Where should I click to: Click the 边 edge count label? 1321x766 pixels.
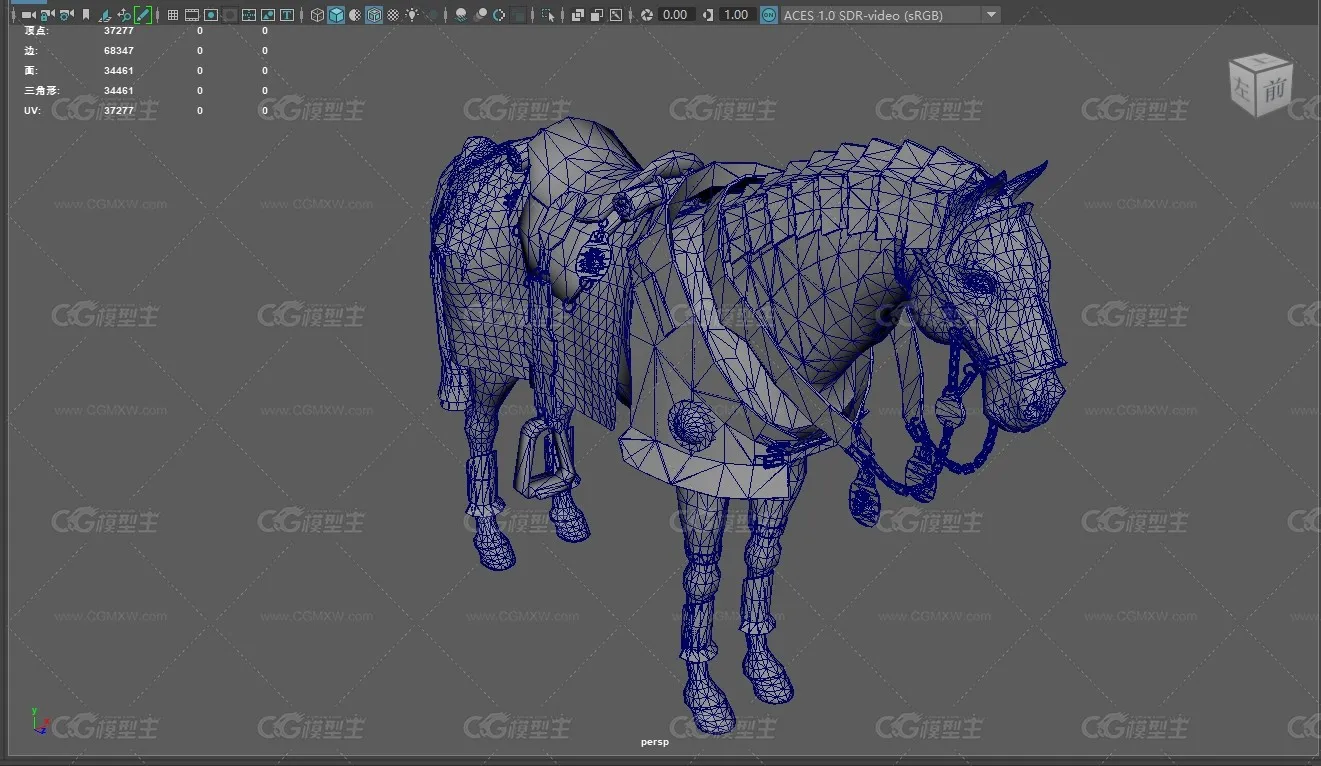point(30,51)
